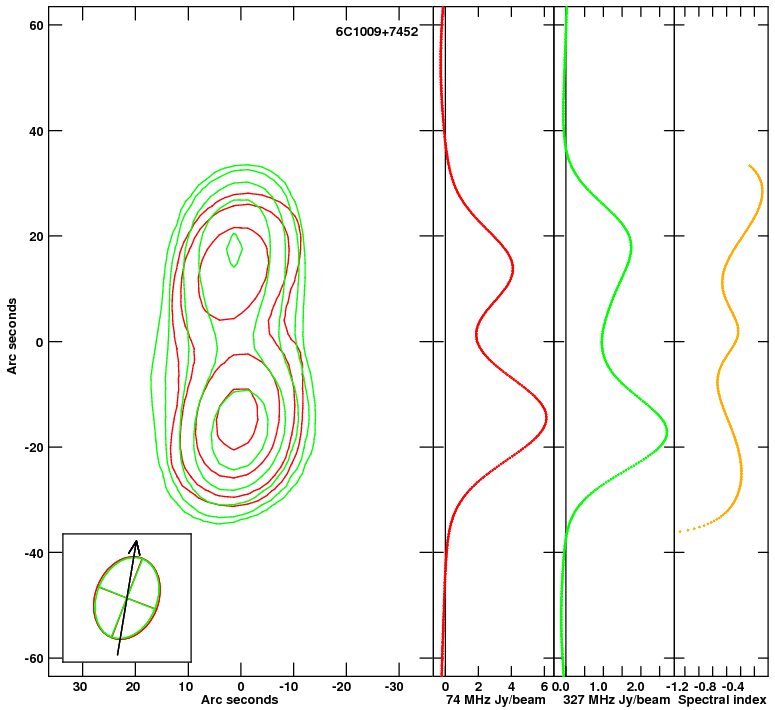Image resolution: width=775 pixels, height=710 pixels.
Task: Click the y-axis tick label -60
Action: coord(34,659)
